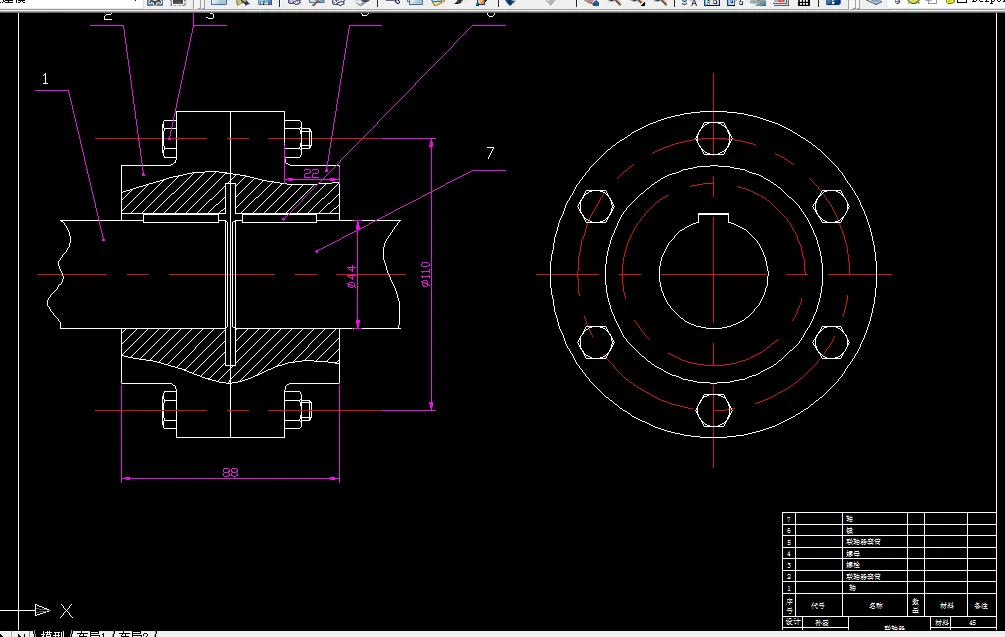1005x637 pixels.
Task: Select the top hexagonal bolt head in the flange view
Action: [x=713, y=138]
